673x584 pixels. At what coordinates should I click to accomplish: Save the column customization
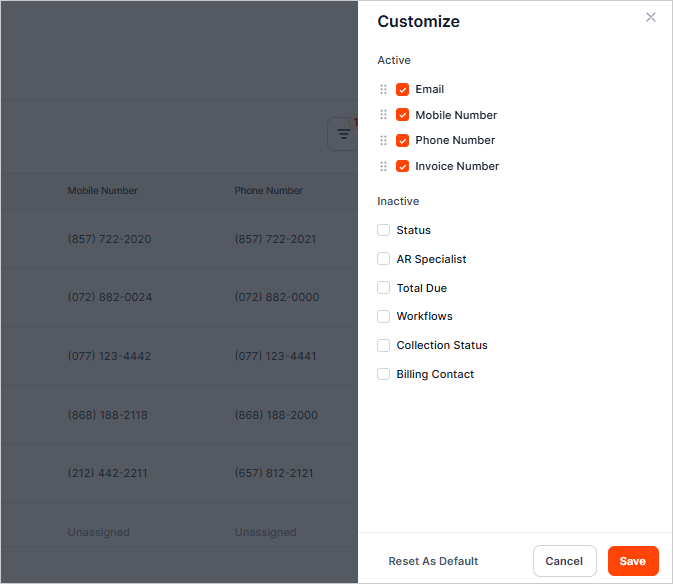pyautogui.click(x=632, y=561)
